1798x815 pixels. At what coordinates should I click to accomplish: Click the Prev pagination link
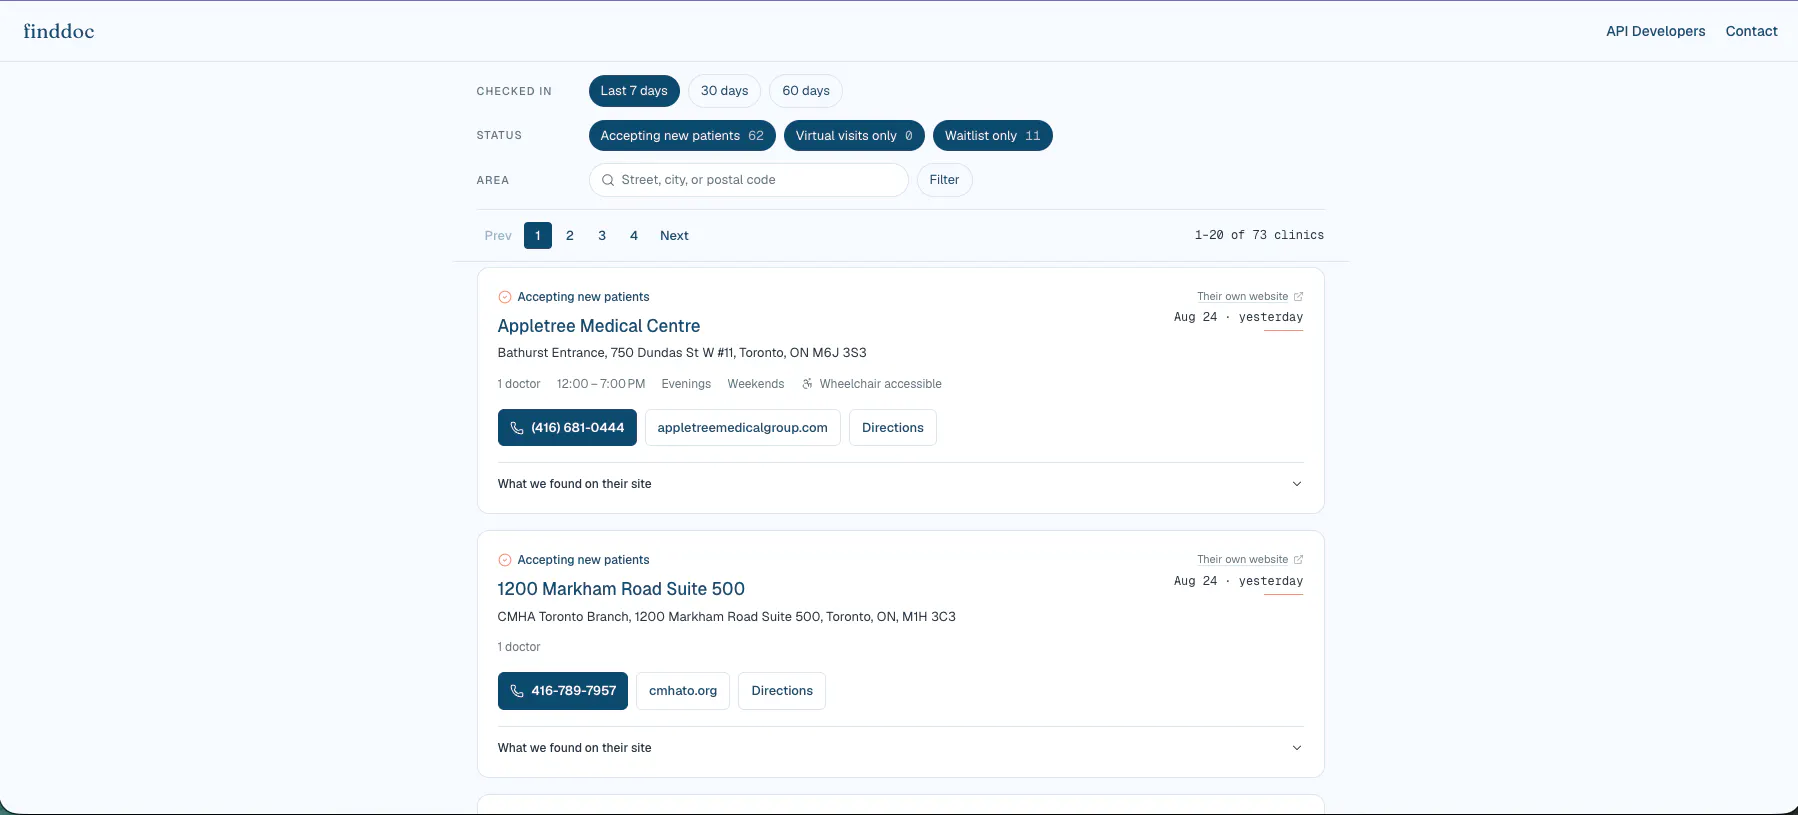point(498,236)
